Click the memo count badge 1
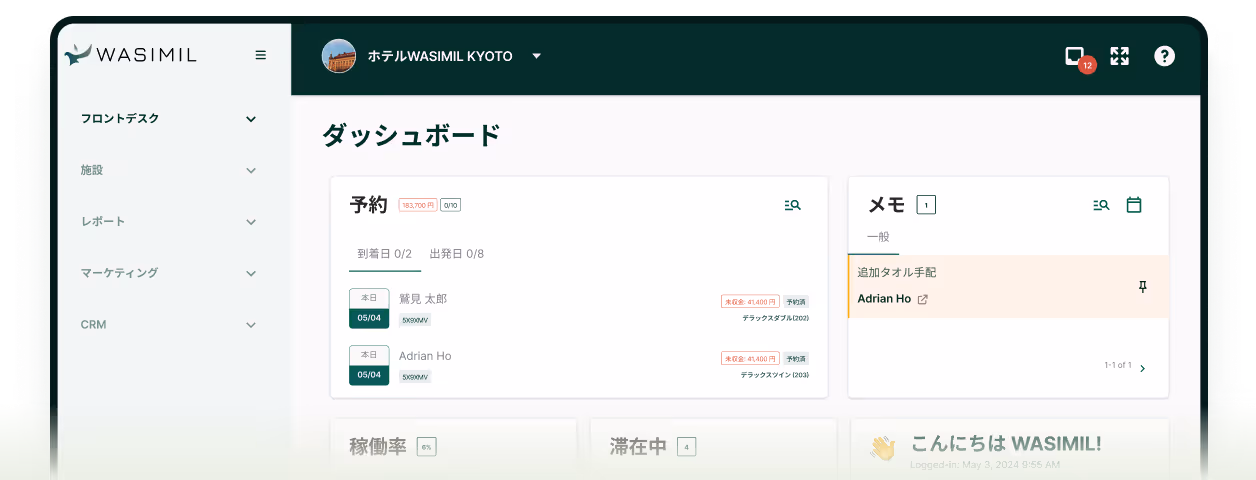The width and height of the screenshot is (1256, 480). (x=926, y=205)
